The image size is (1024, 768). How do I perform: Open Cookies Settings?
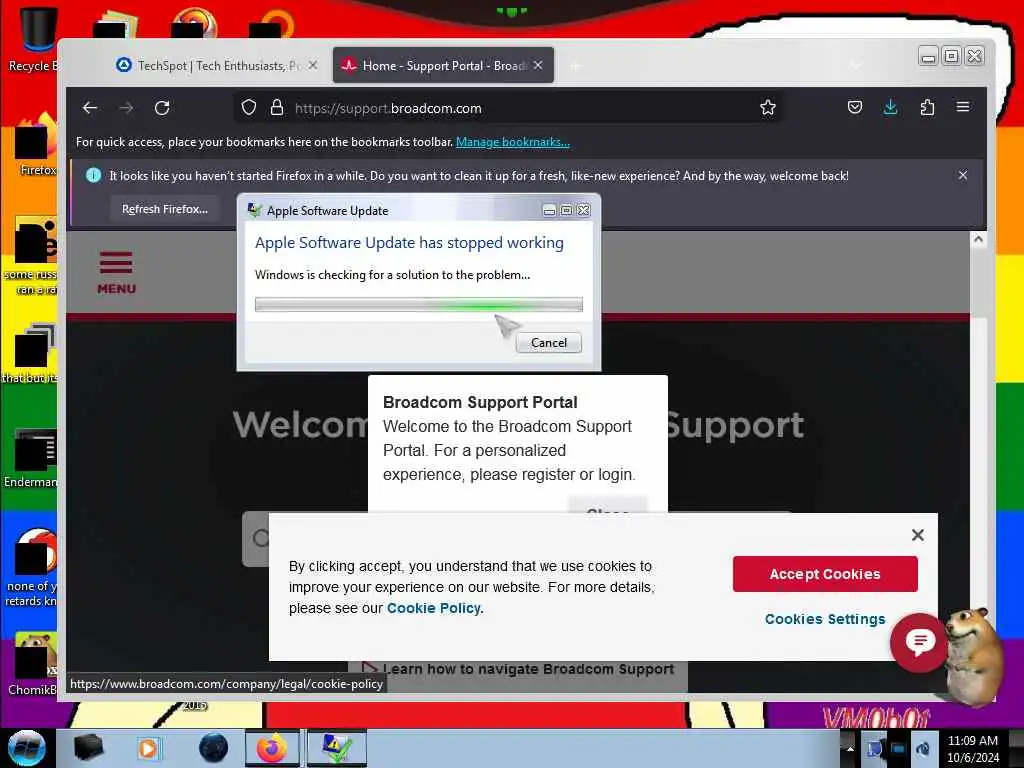coord(825,619)
